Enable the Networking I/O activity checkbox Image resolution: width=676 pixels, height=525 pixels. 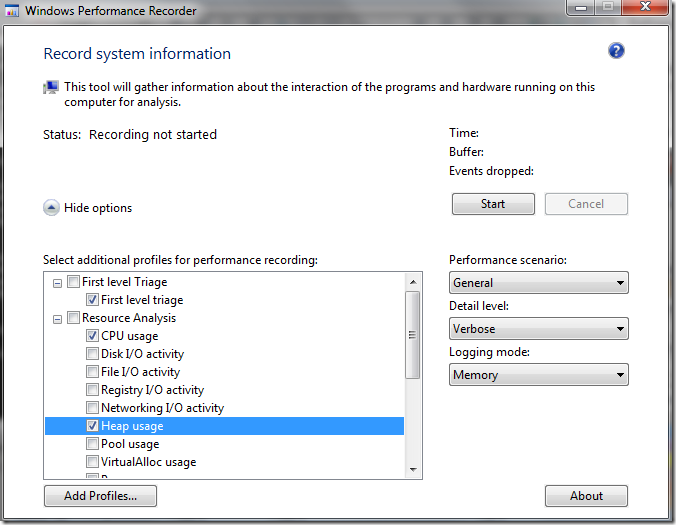coord(92,408)
